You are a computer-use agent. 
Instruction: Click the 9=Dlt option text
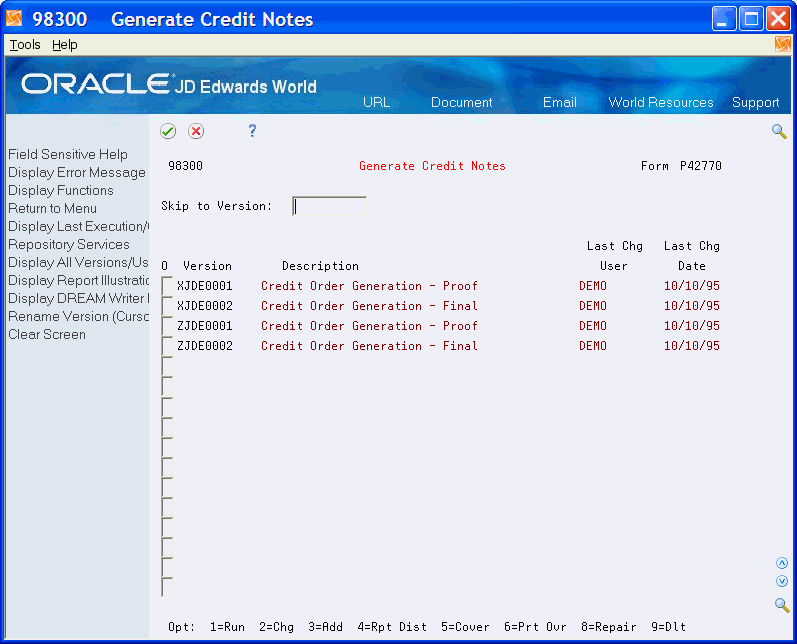point(668,627)
